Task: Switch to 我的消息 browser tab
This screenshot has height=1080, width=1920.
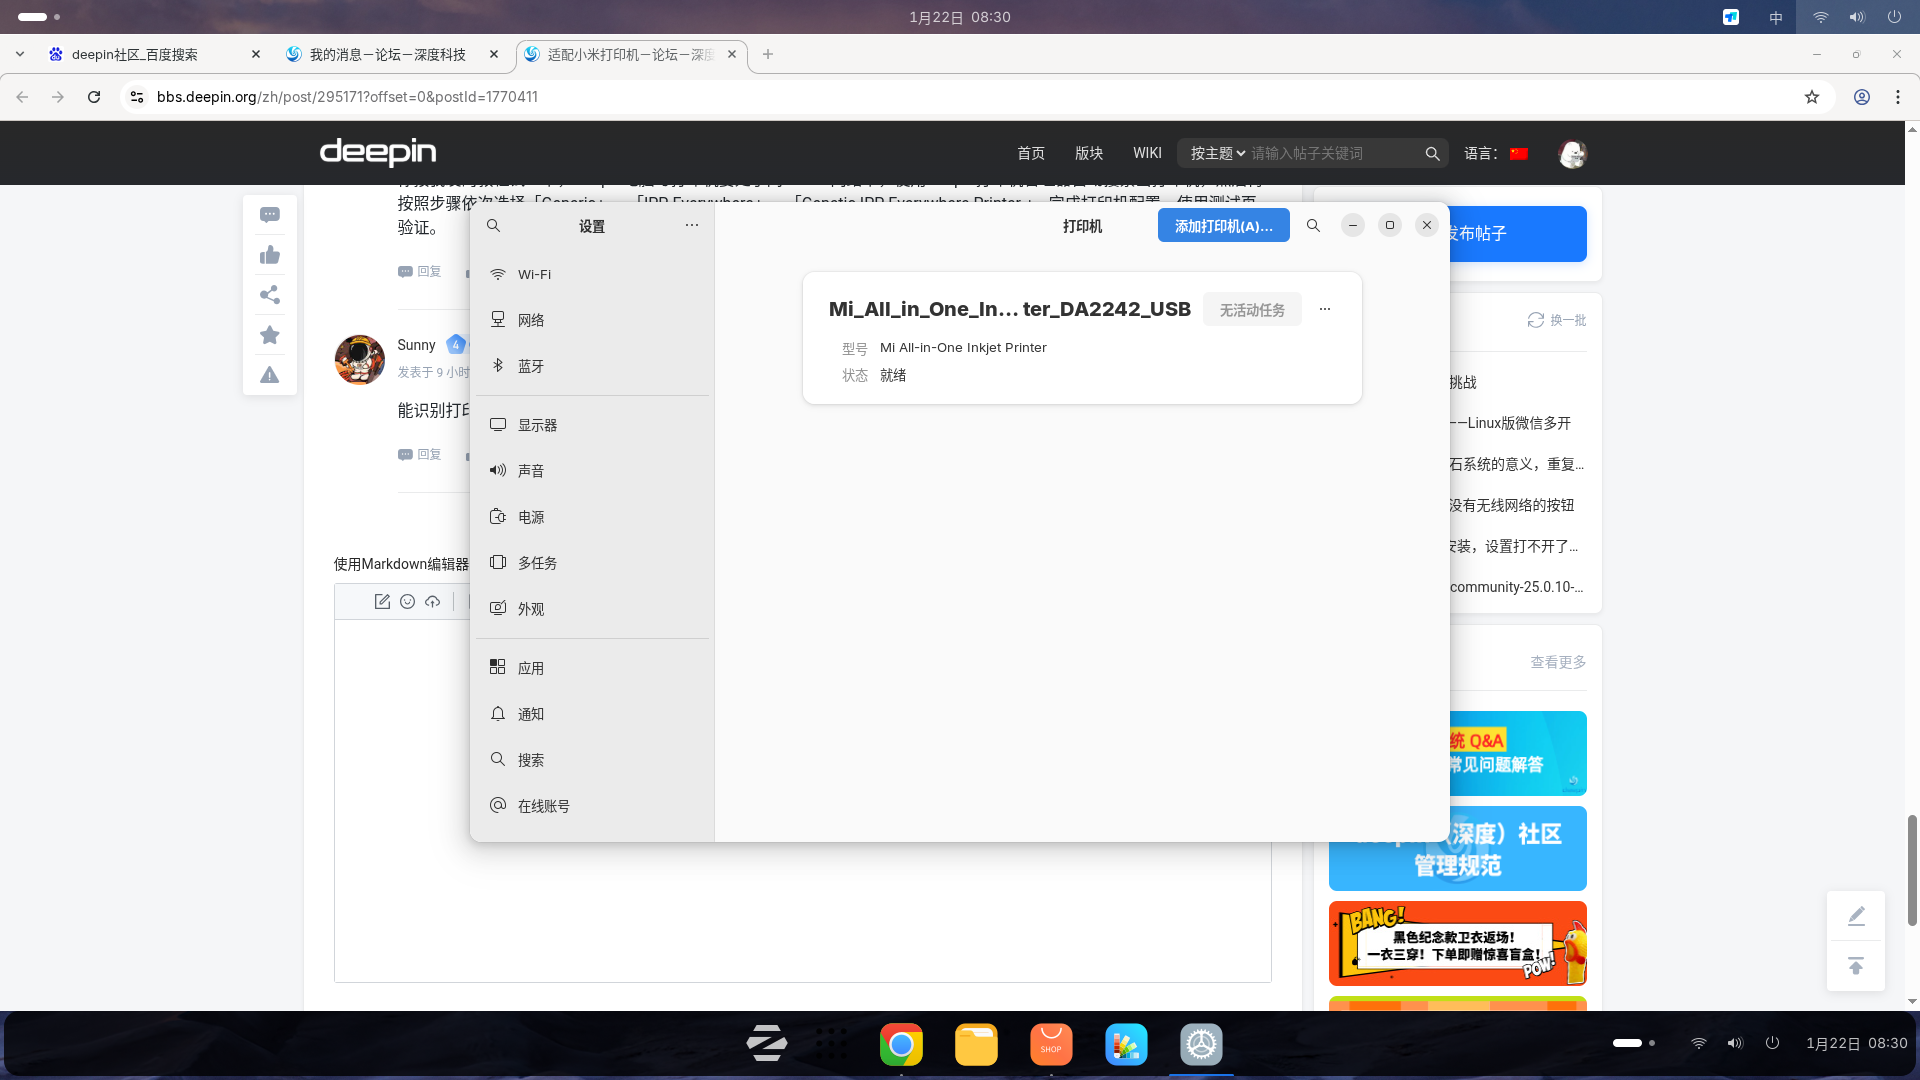Action: (x=387, y=54)
